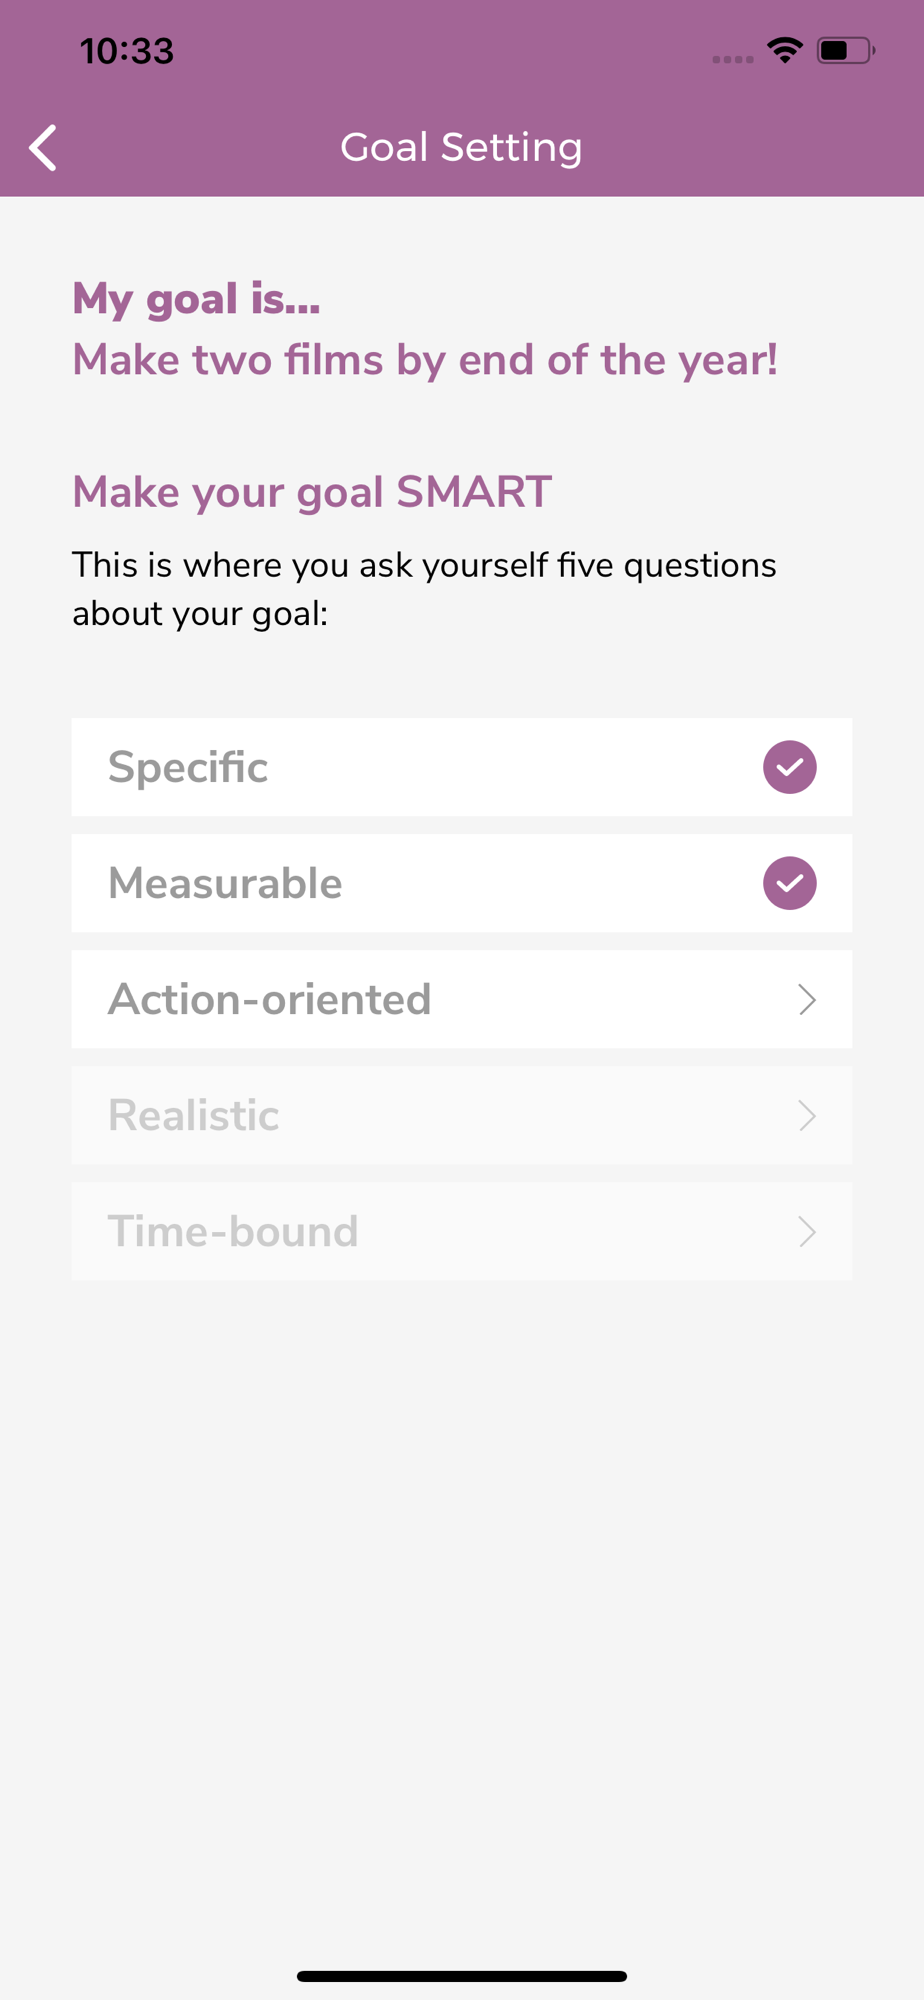Image resolution: width=924 pixels, height=2000 pixels.
Task: Select the Realistic row label
Action: tap(194, 1115)
